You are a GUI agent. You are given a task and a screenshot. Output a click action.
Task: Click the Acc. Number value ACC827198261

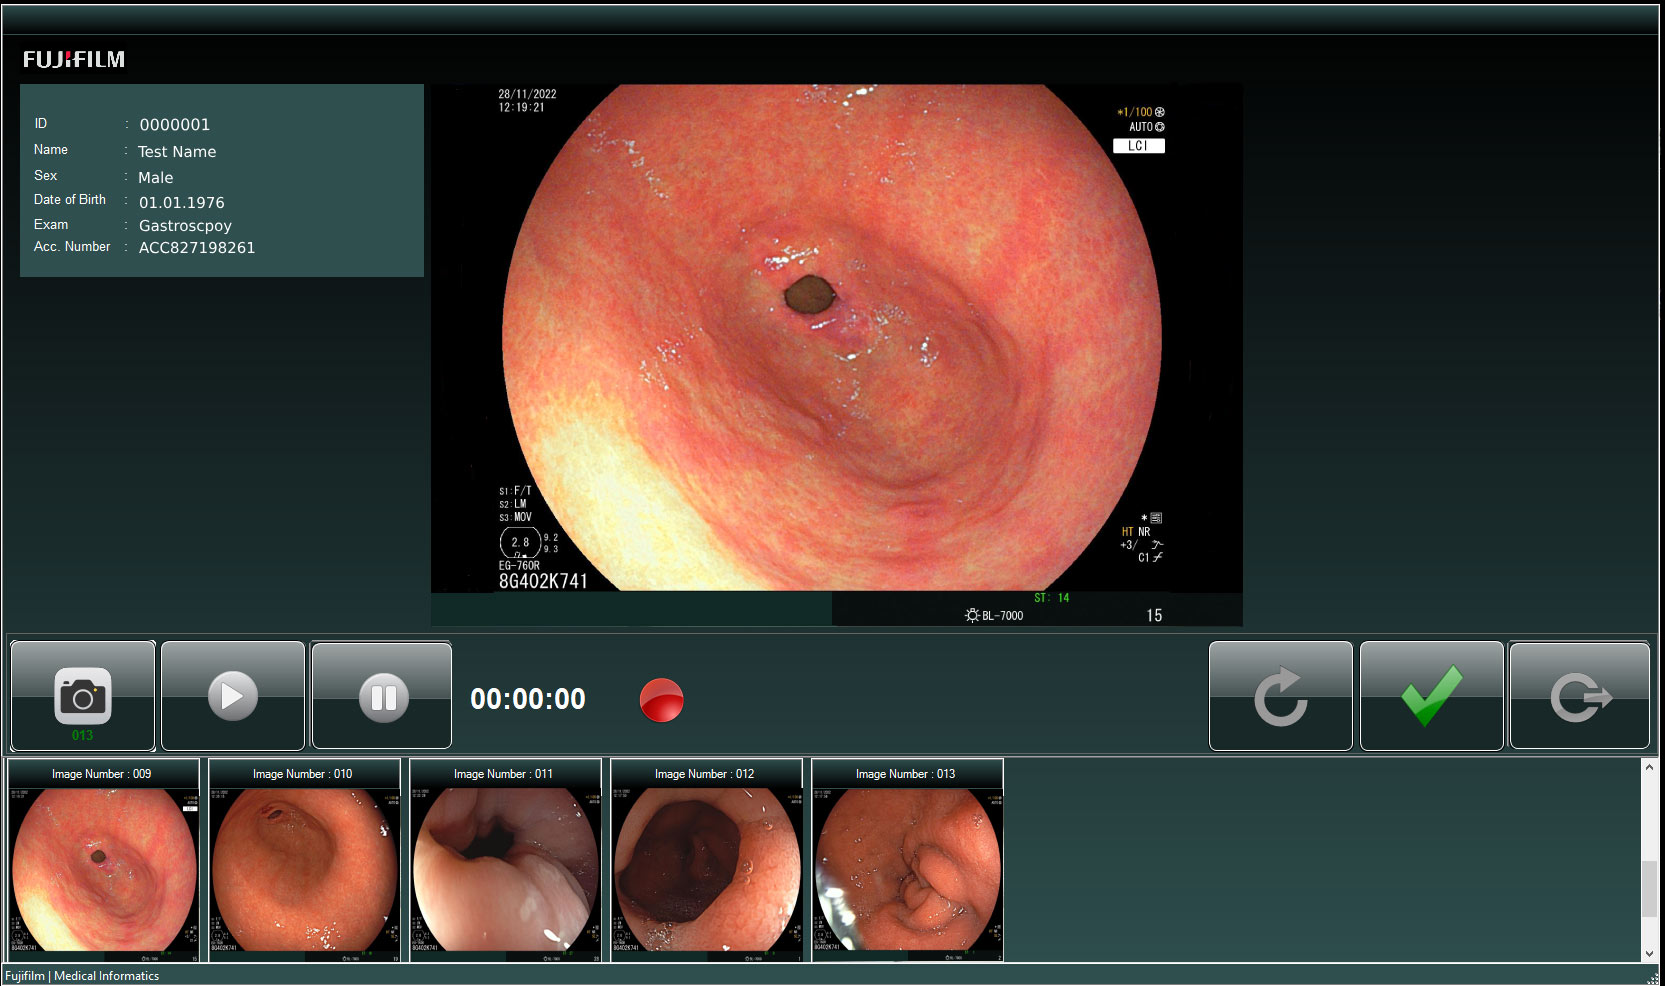coord(197,248)
